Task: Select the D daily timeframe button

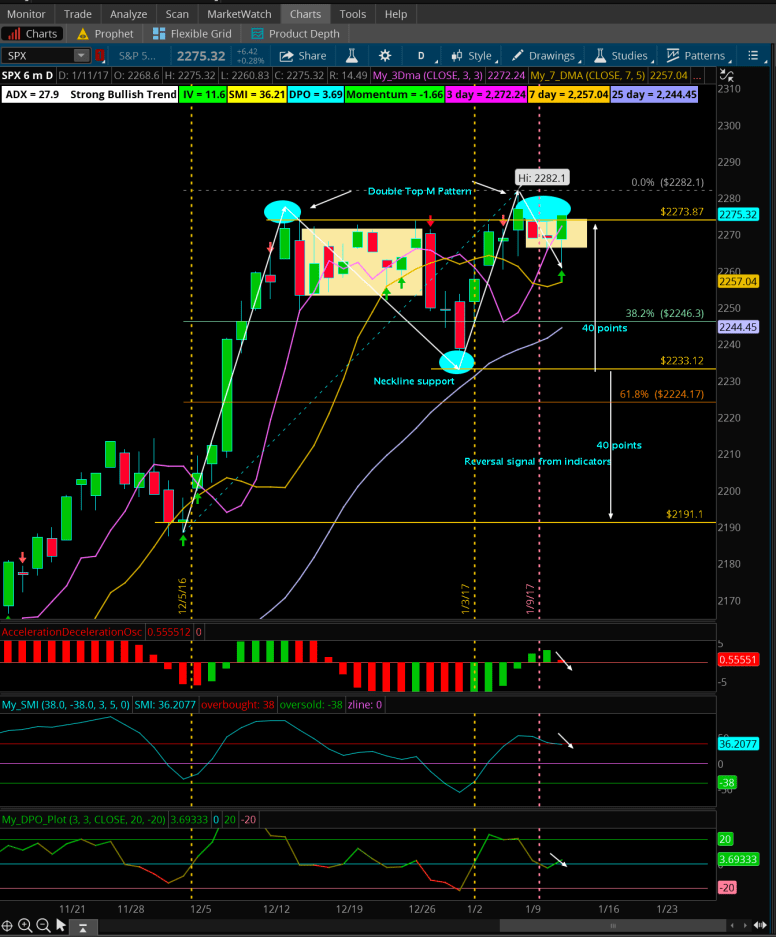Action: (x=421, y=56)
